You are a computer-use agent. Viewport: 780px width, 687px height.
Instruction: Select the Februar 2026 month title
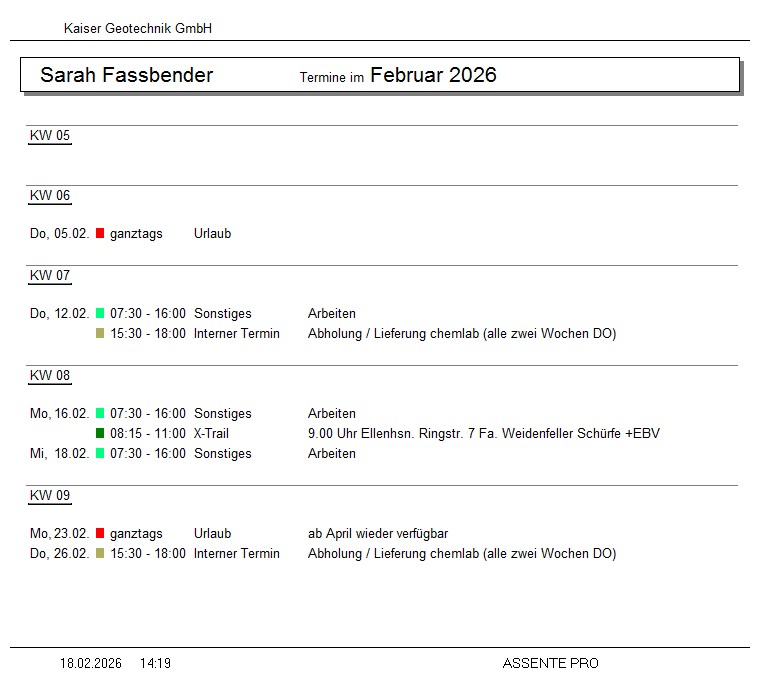(x=433, y=75)
